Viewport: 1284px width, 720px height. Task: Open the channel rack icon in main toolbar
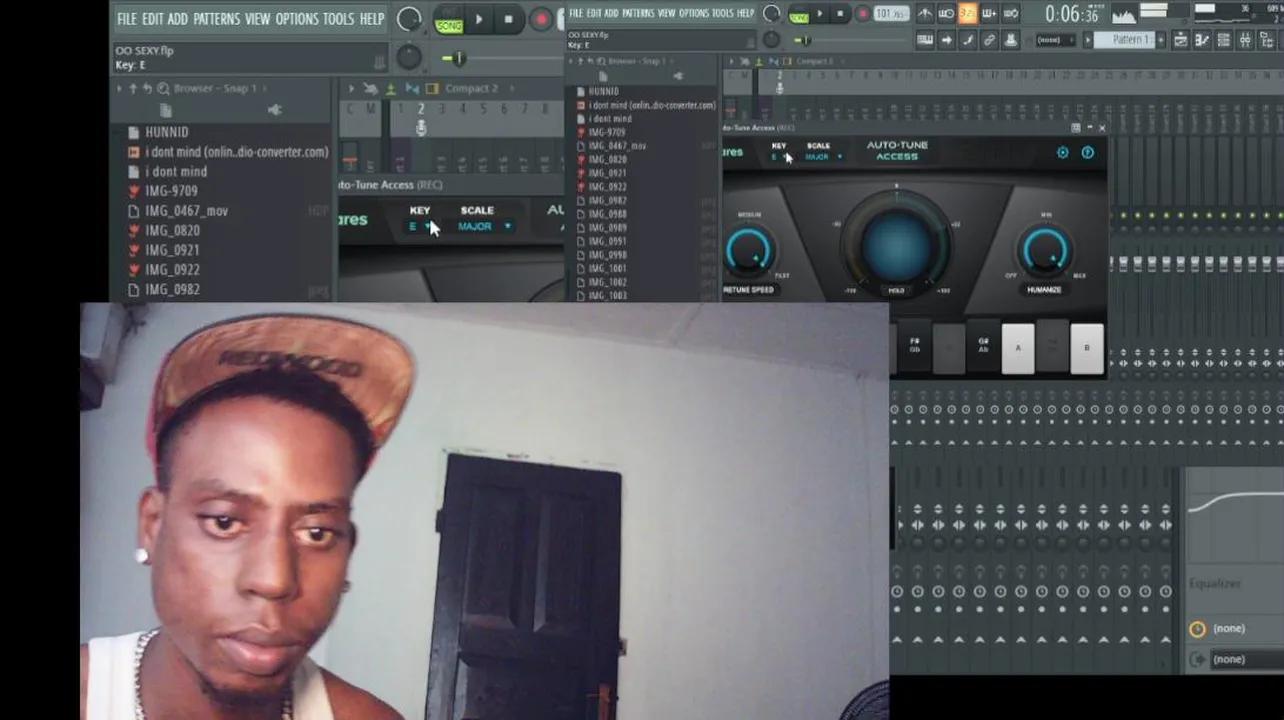click(1224, 40)
